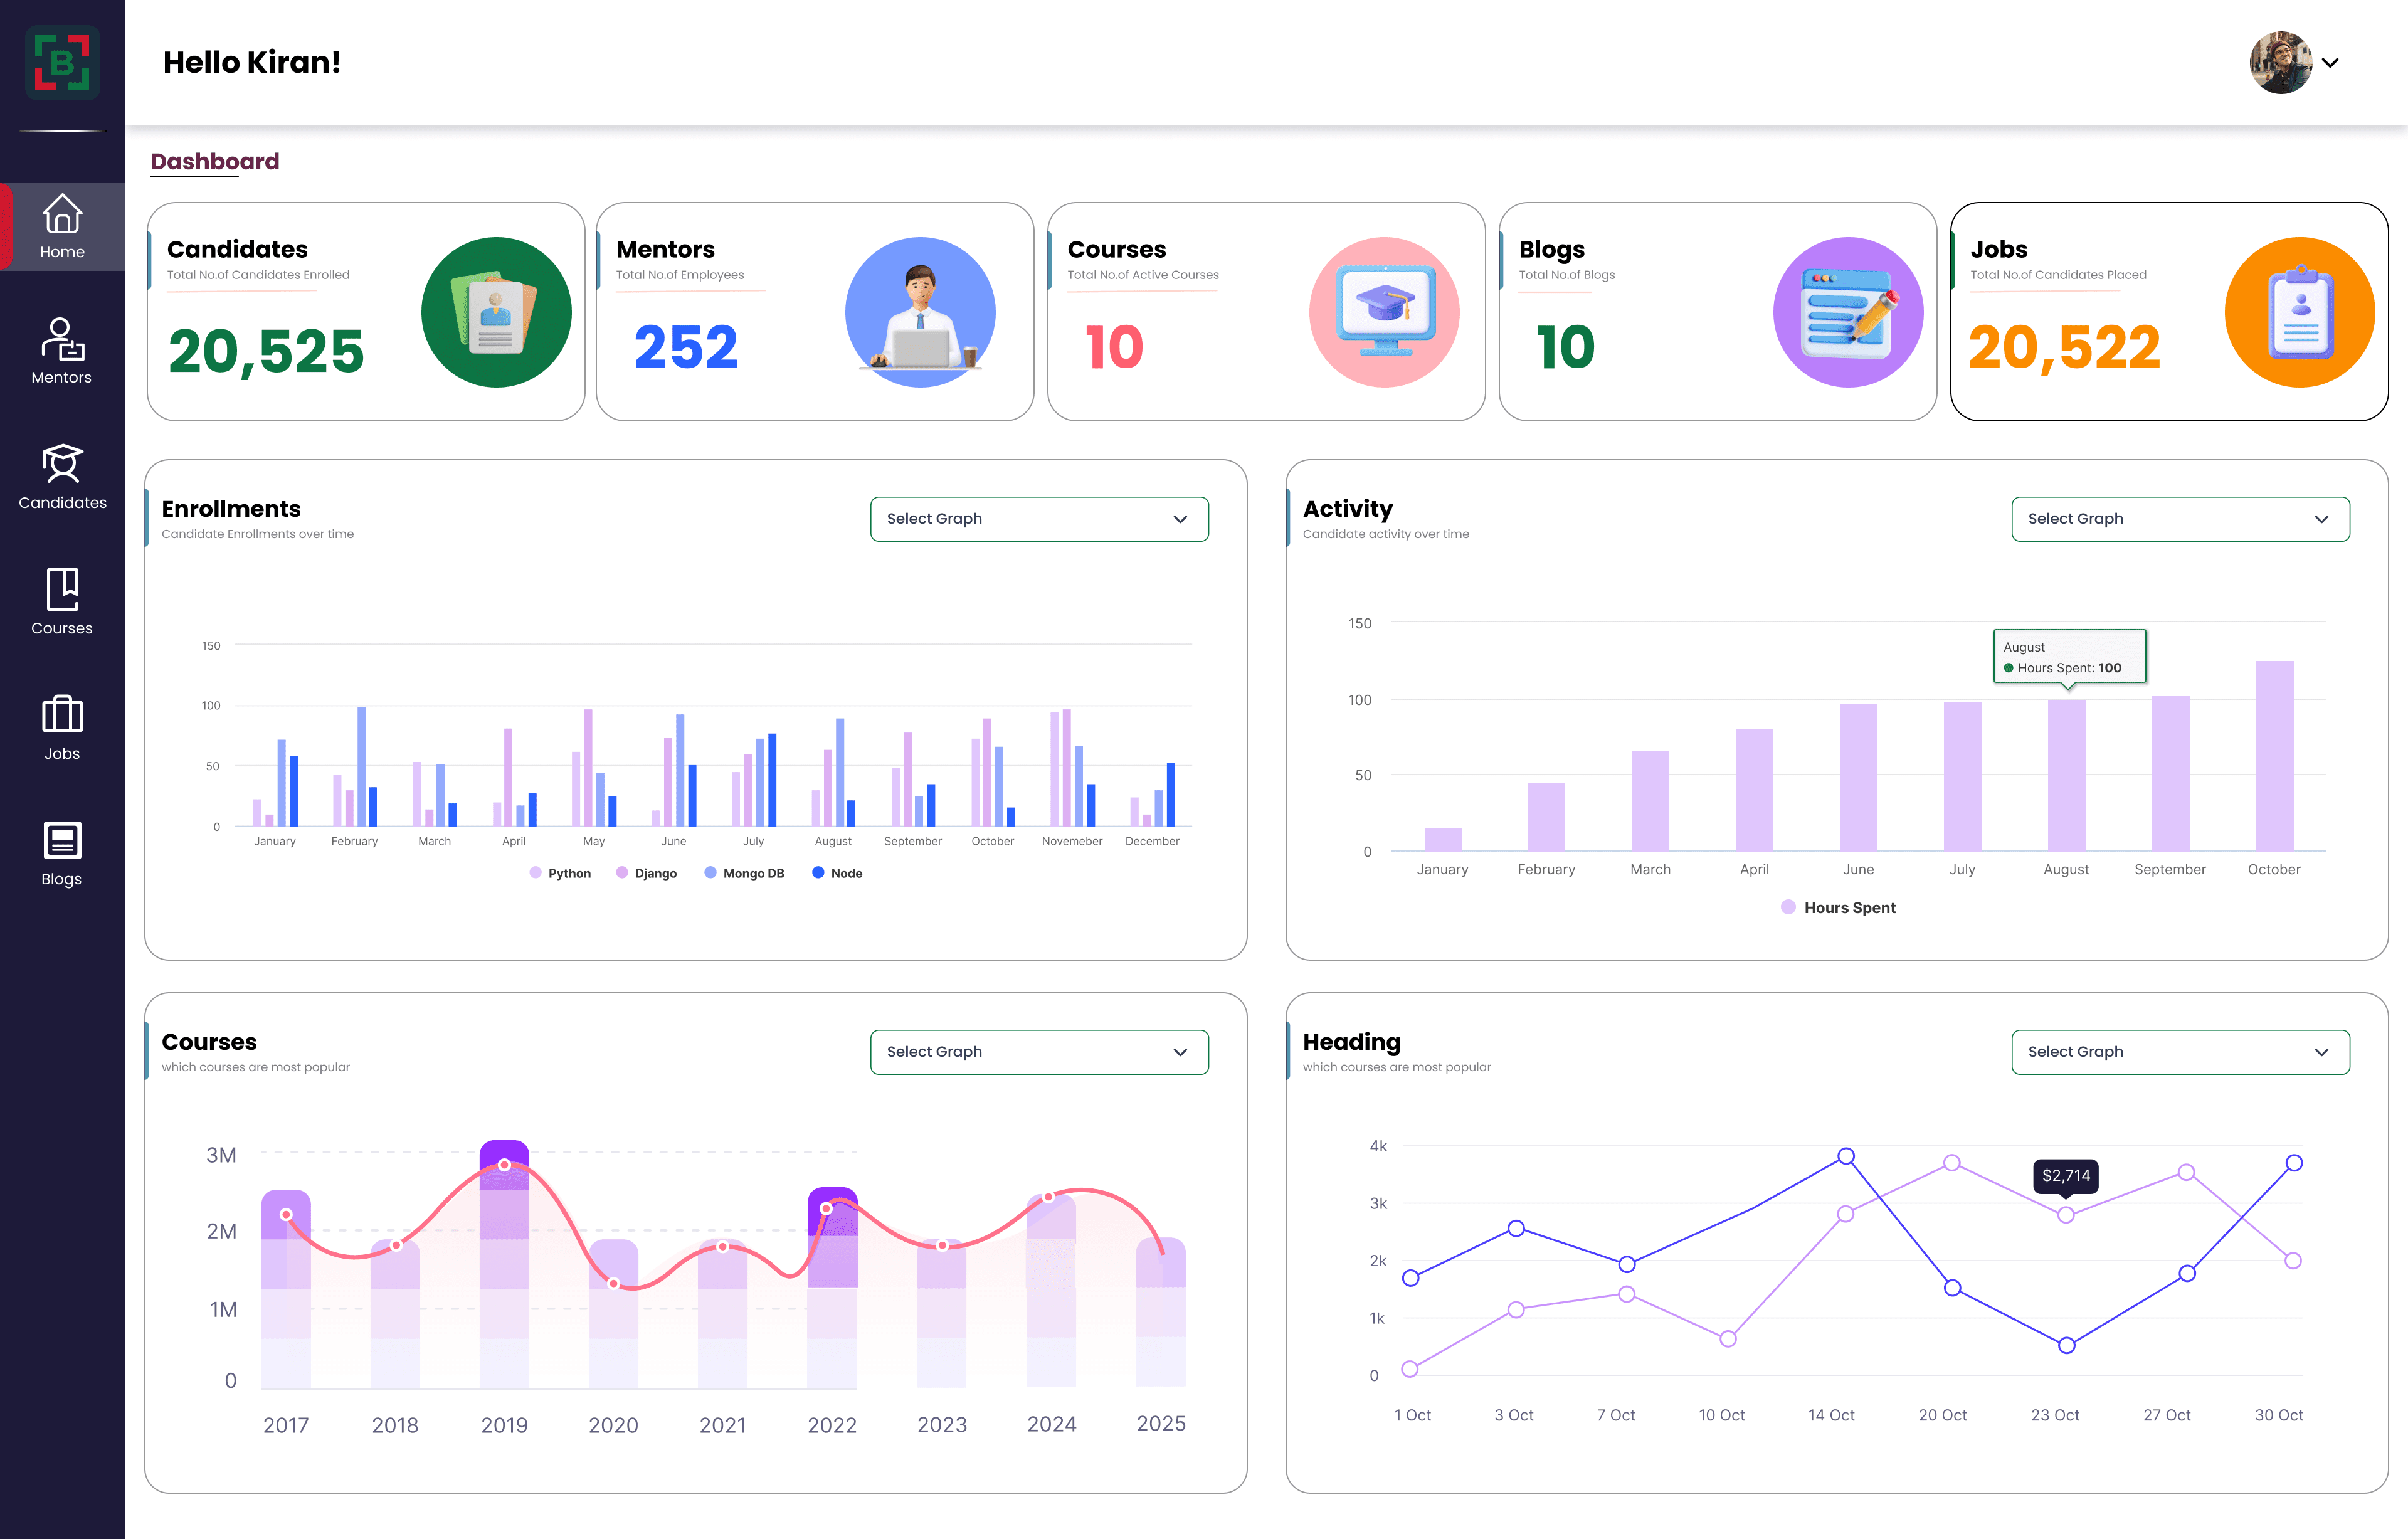Open Courses chart Select Graph dropdown

[1039, 1052]
